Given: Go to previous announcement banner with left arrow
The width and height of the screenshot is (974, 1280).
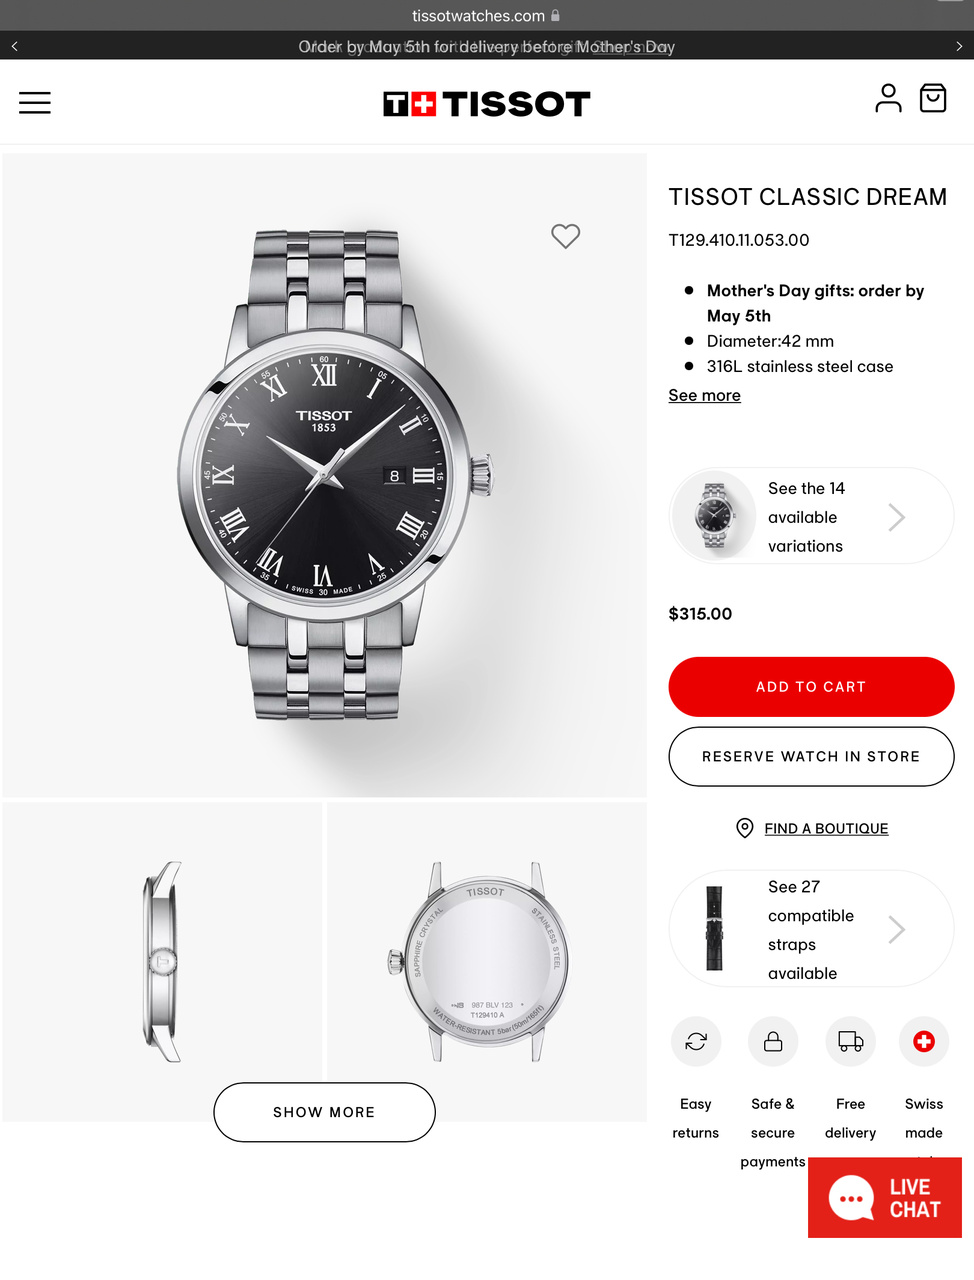Looking at the screenshot, I should (15, 46).
